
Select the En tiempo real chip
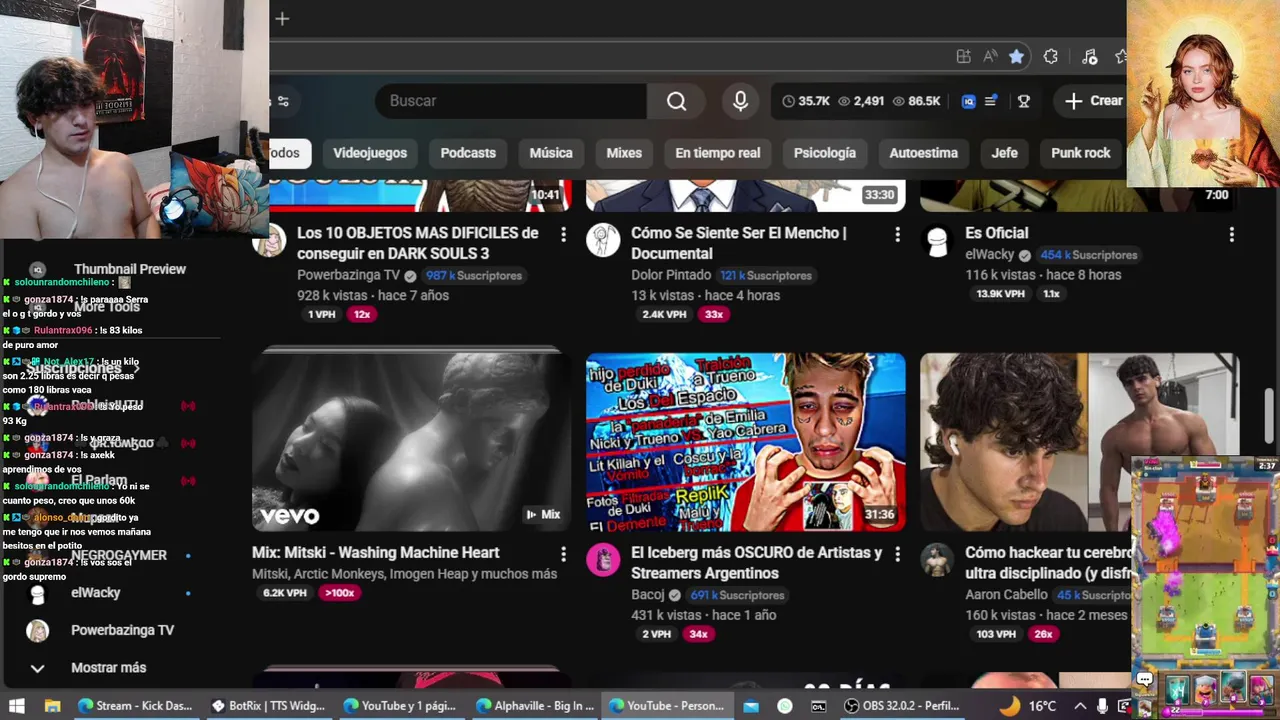pos(718,153)
